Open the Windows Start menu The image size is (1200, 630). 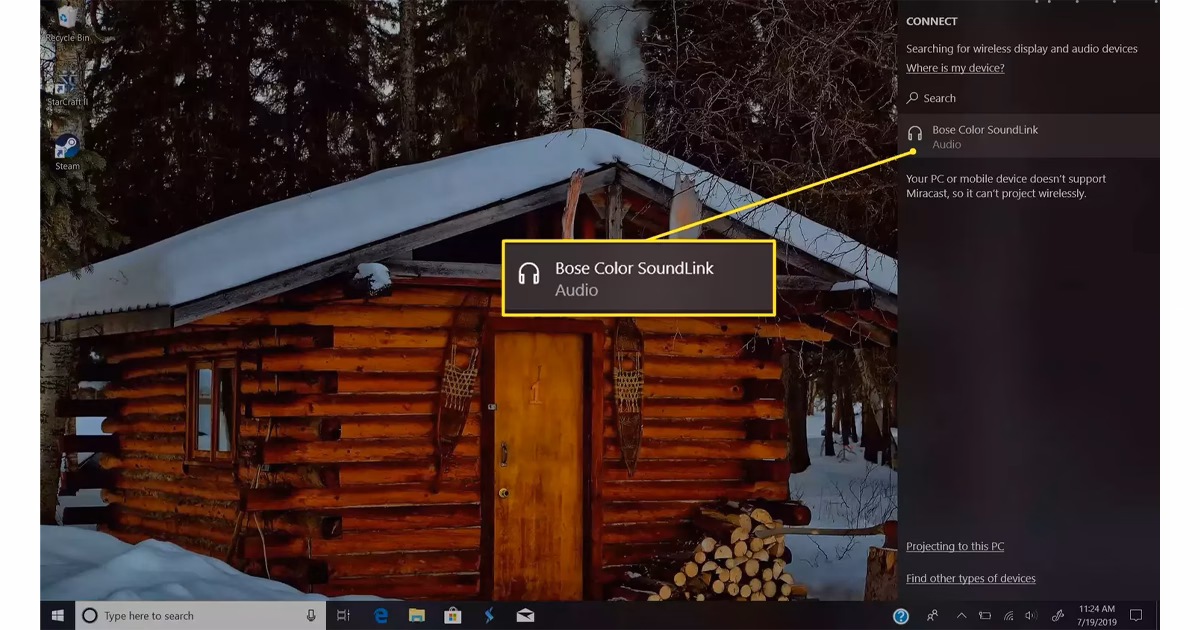click(58, 615)
